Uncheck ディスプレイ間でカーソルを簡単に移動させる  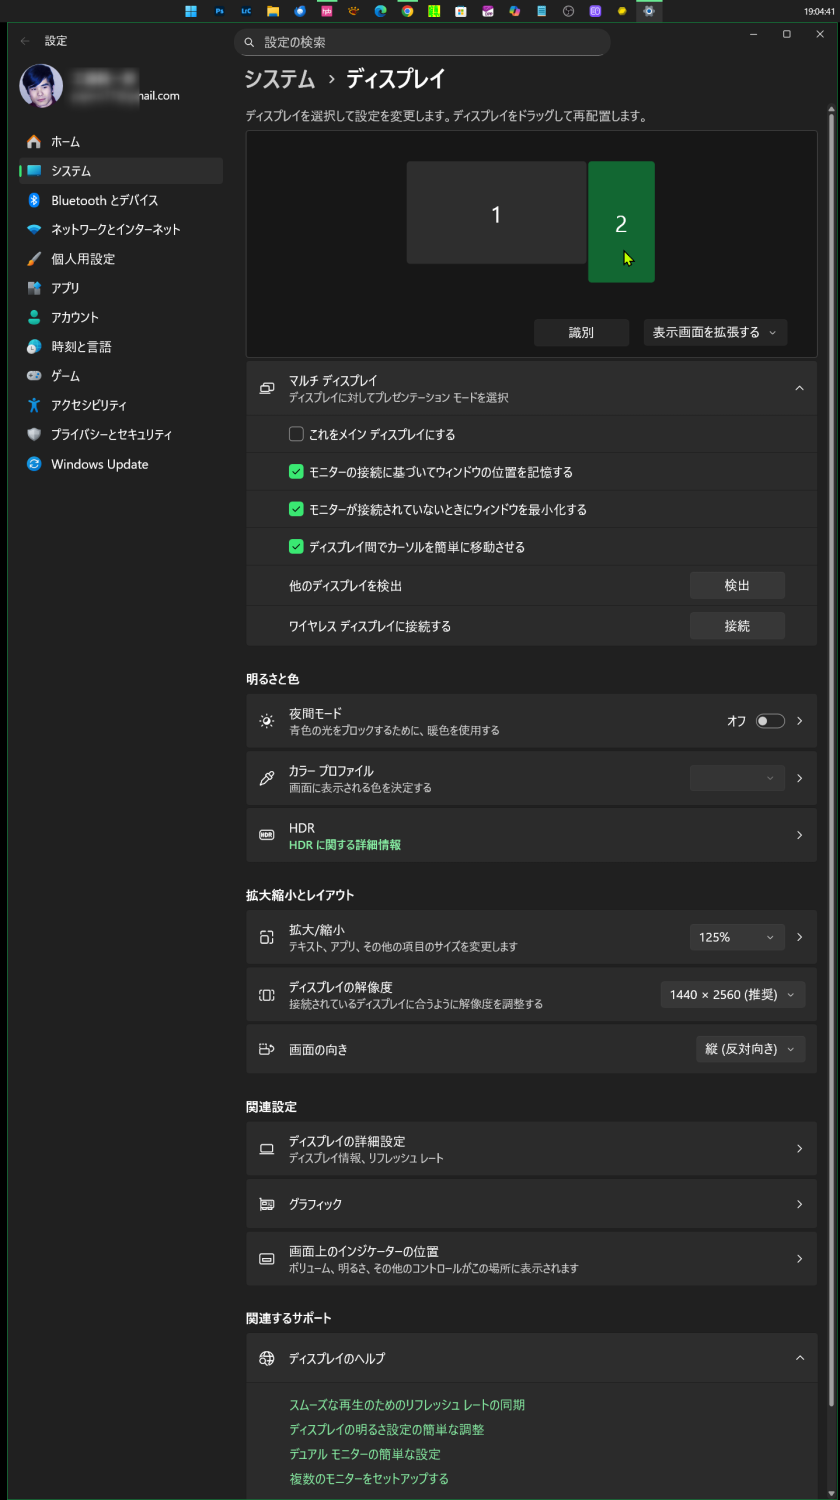[296, 547]
